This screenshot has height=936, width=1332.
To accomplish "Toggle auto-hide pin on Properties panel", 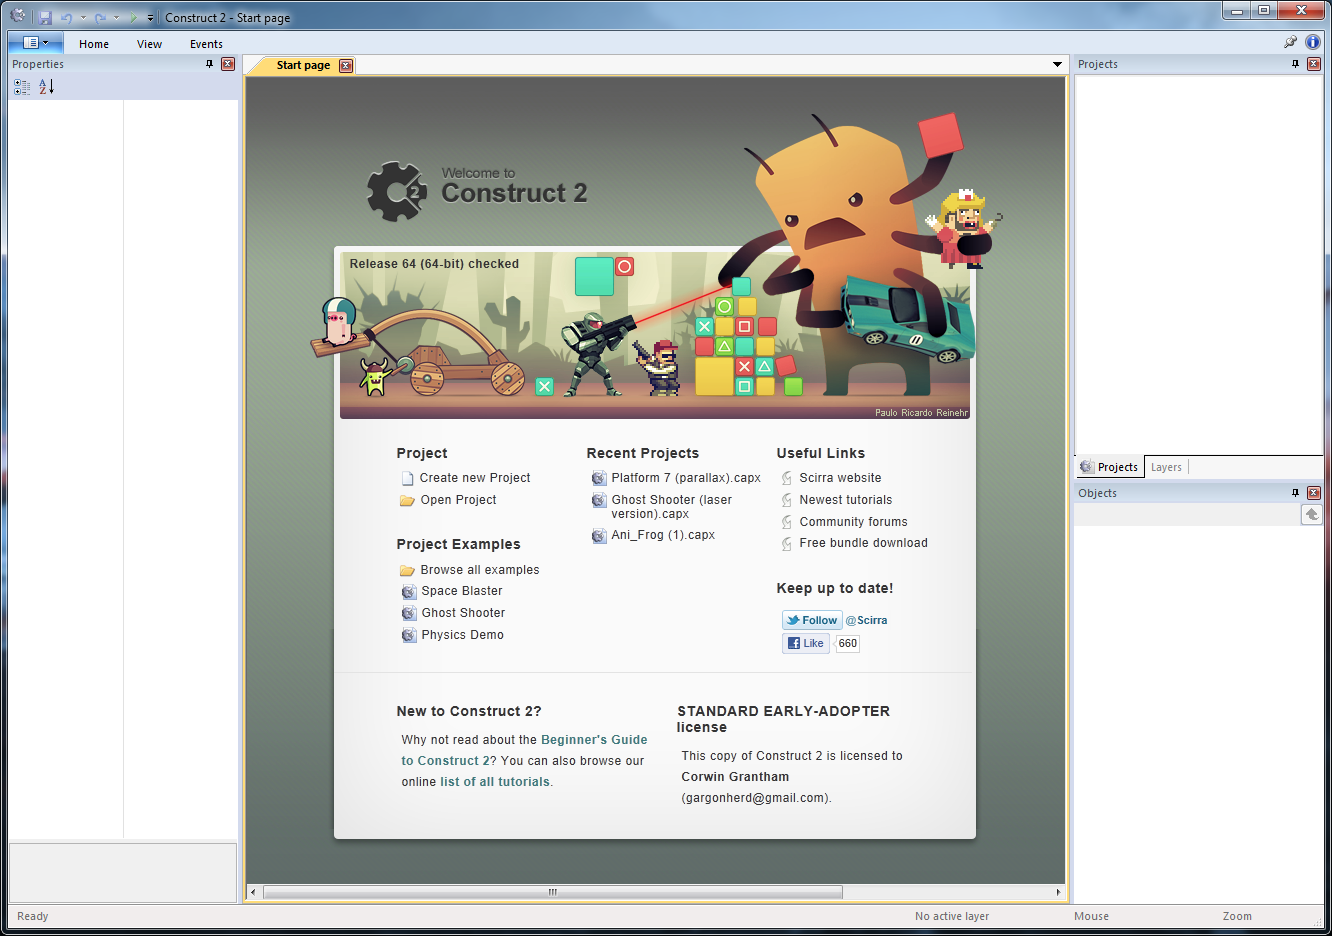I will pos(209,64).
